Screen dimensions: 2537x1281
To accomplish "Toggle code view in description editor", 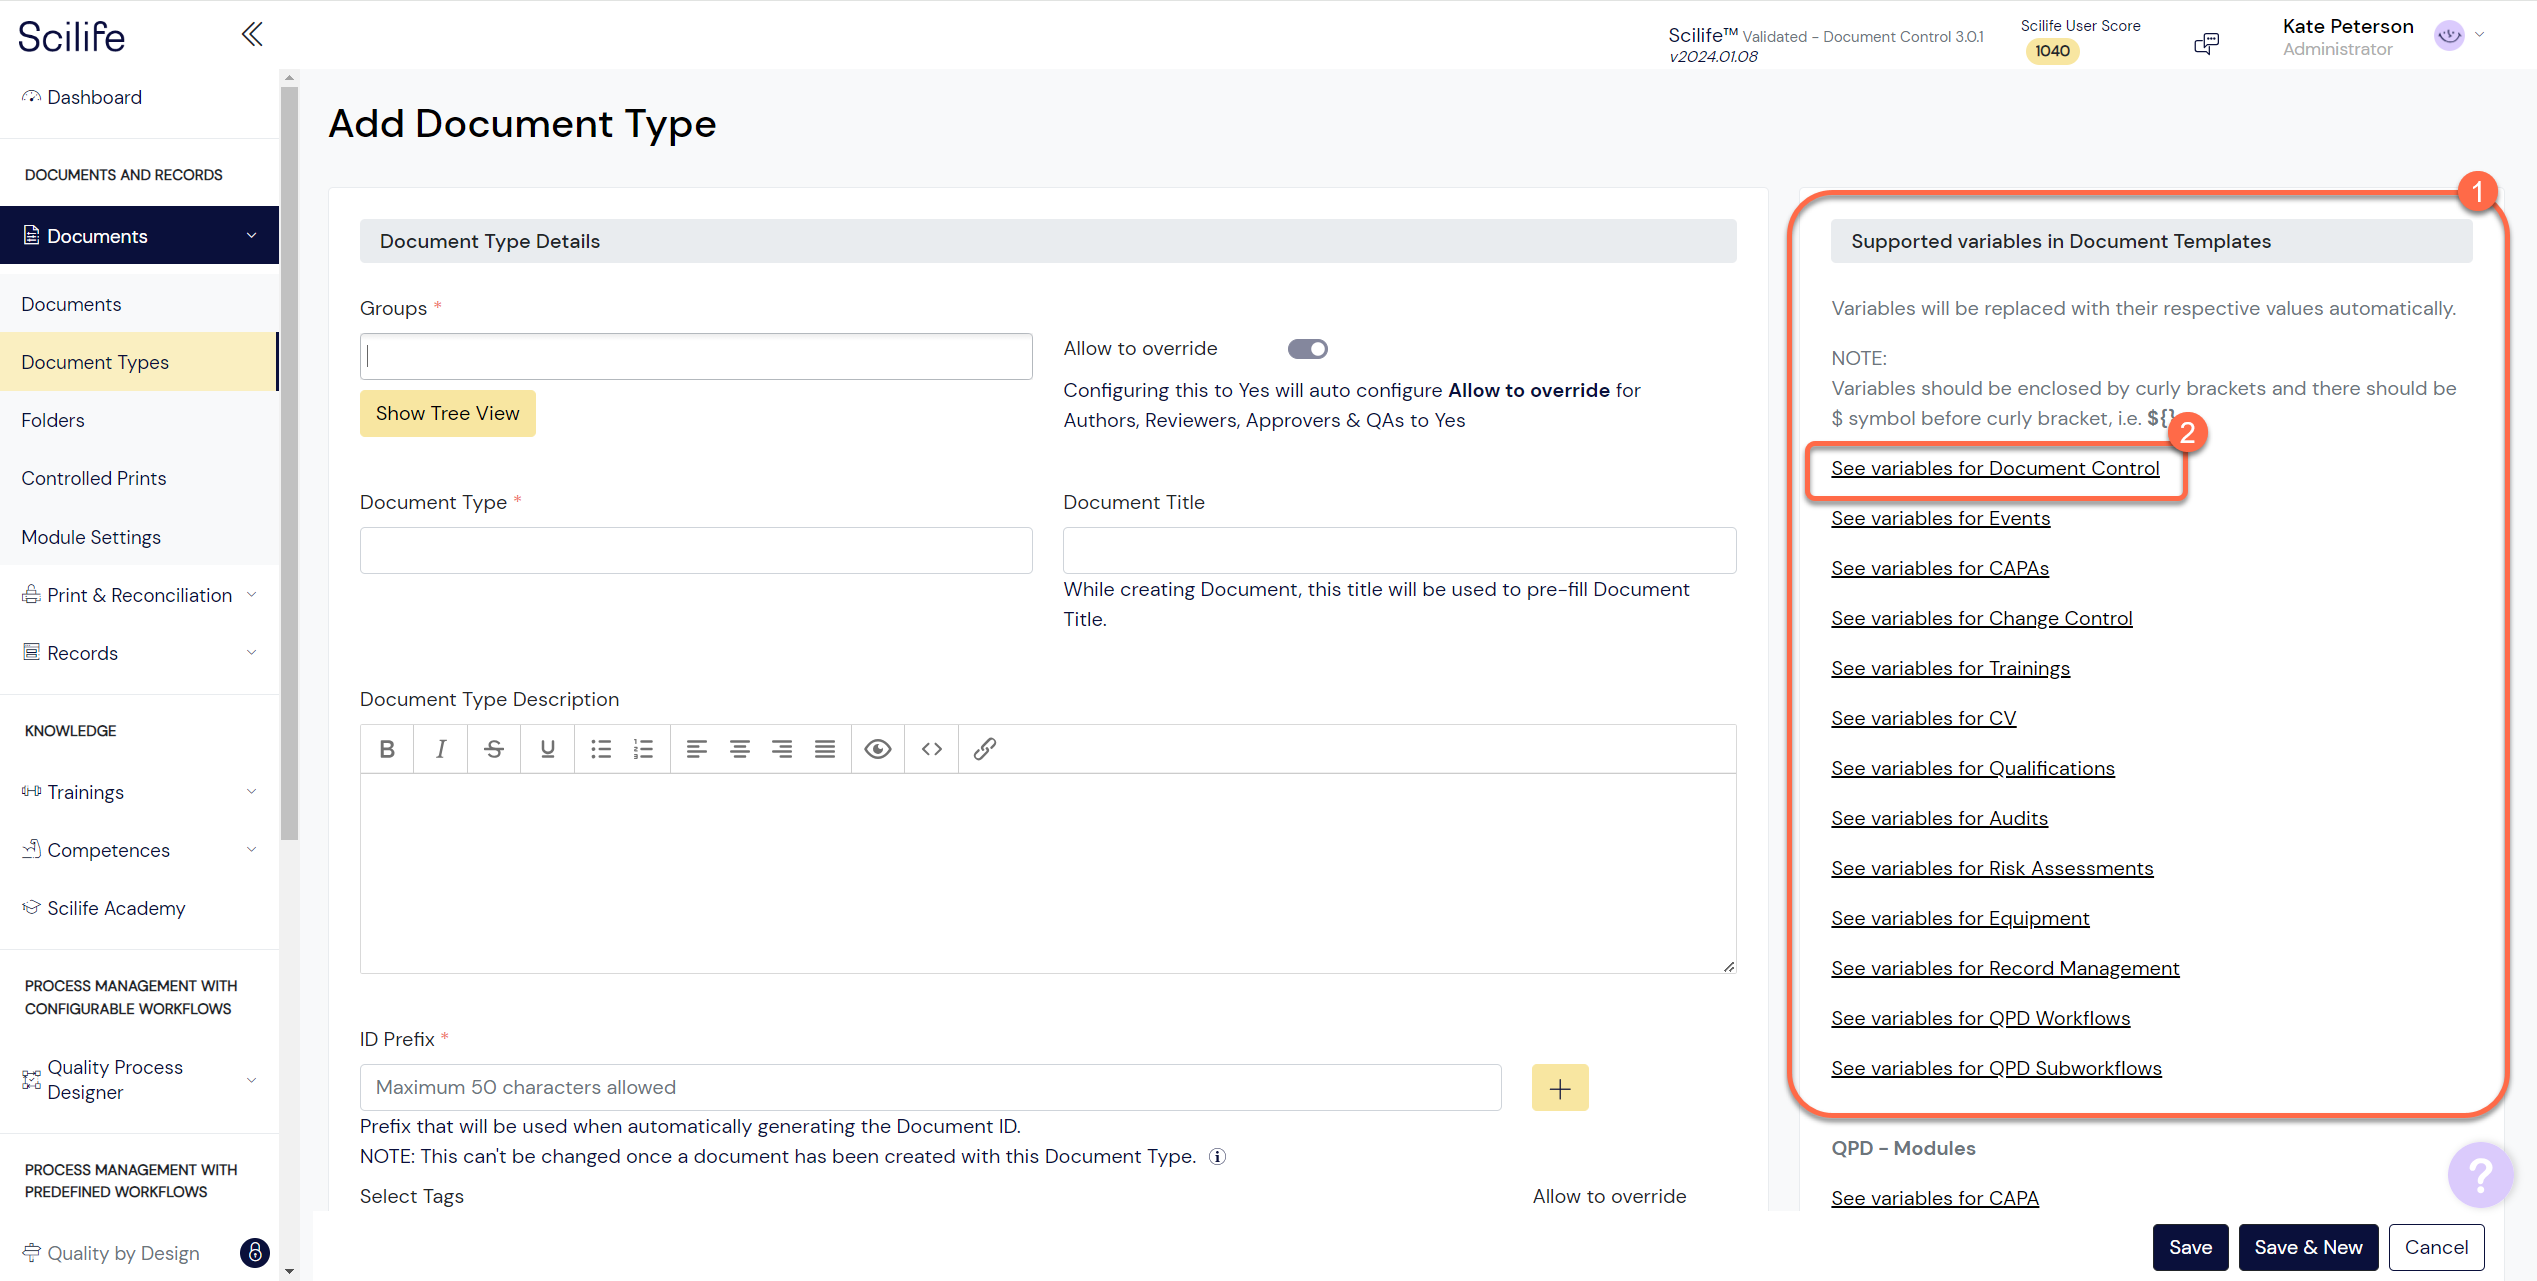I will pyautogui.click(x=931, y=749).
